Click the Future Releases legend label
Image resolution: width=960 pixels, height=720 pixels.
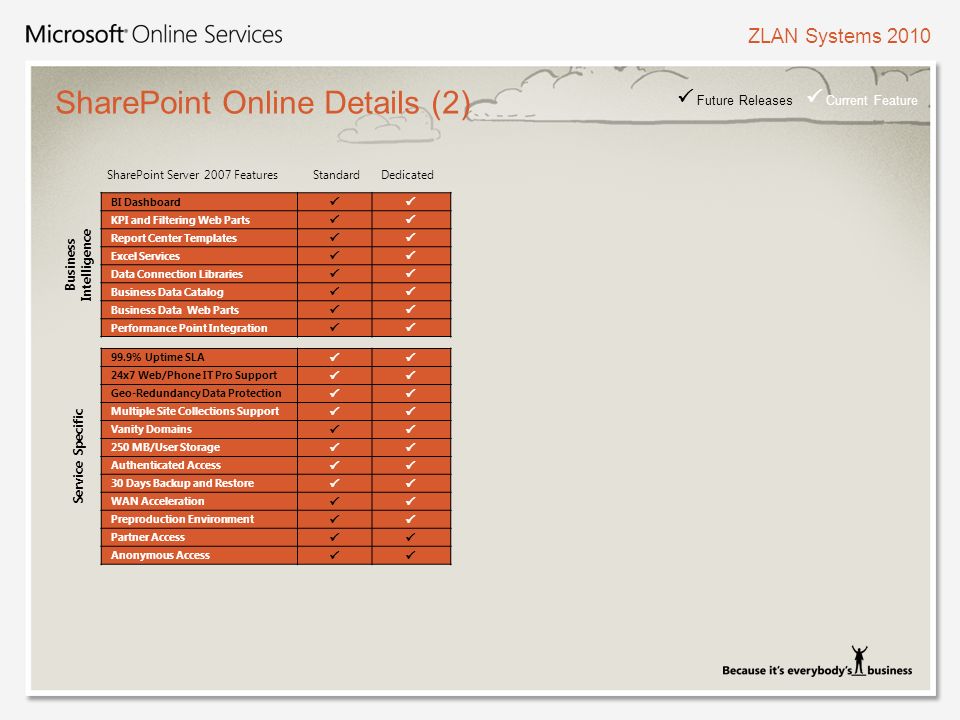[x=744, y=100]
